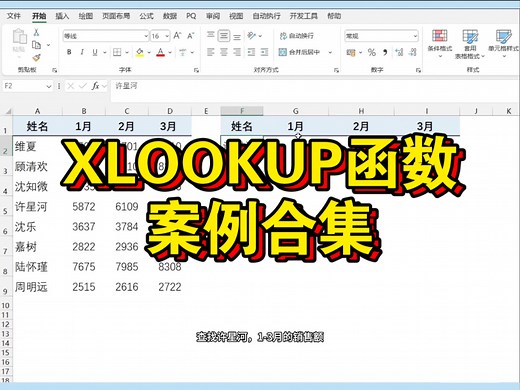Switch to the PQ tab
Image resolution: width=520 pixels, height=390 pixels.
tap(191, 16)
